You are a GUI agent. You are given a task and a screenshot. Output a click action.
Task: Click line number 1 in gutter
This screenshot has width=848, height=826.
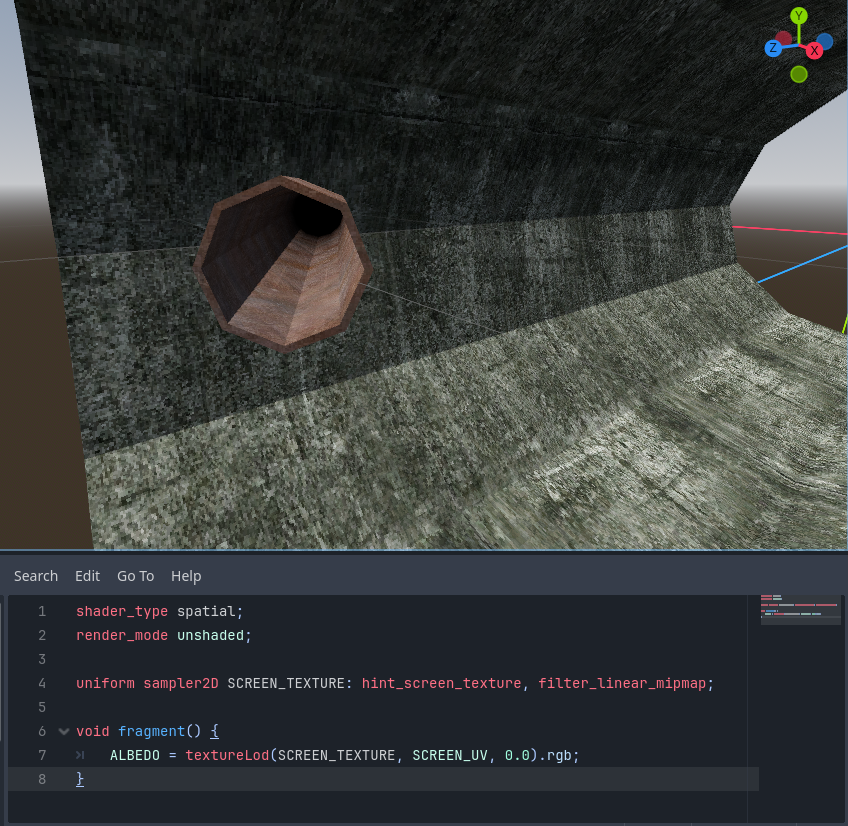tap(42, 612)
